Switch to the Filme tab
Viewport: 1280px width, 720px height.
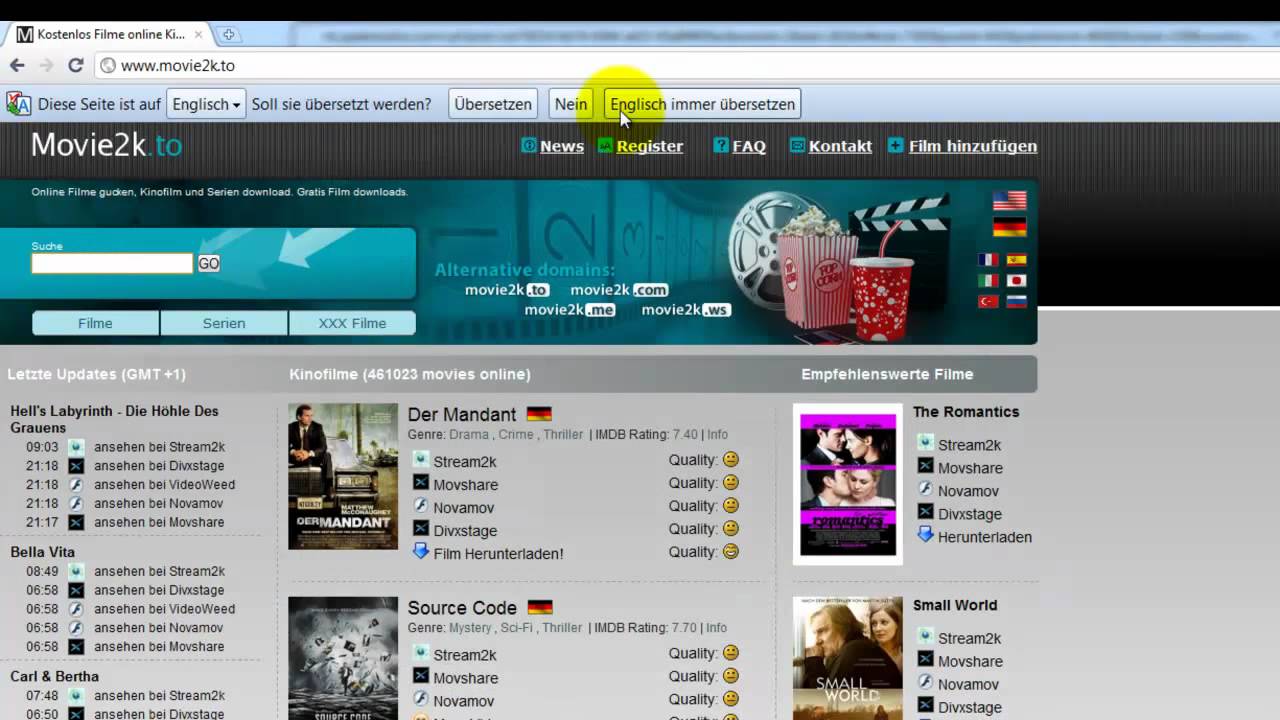tap(96, 323)
